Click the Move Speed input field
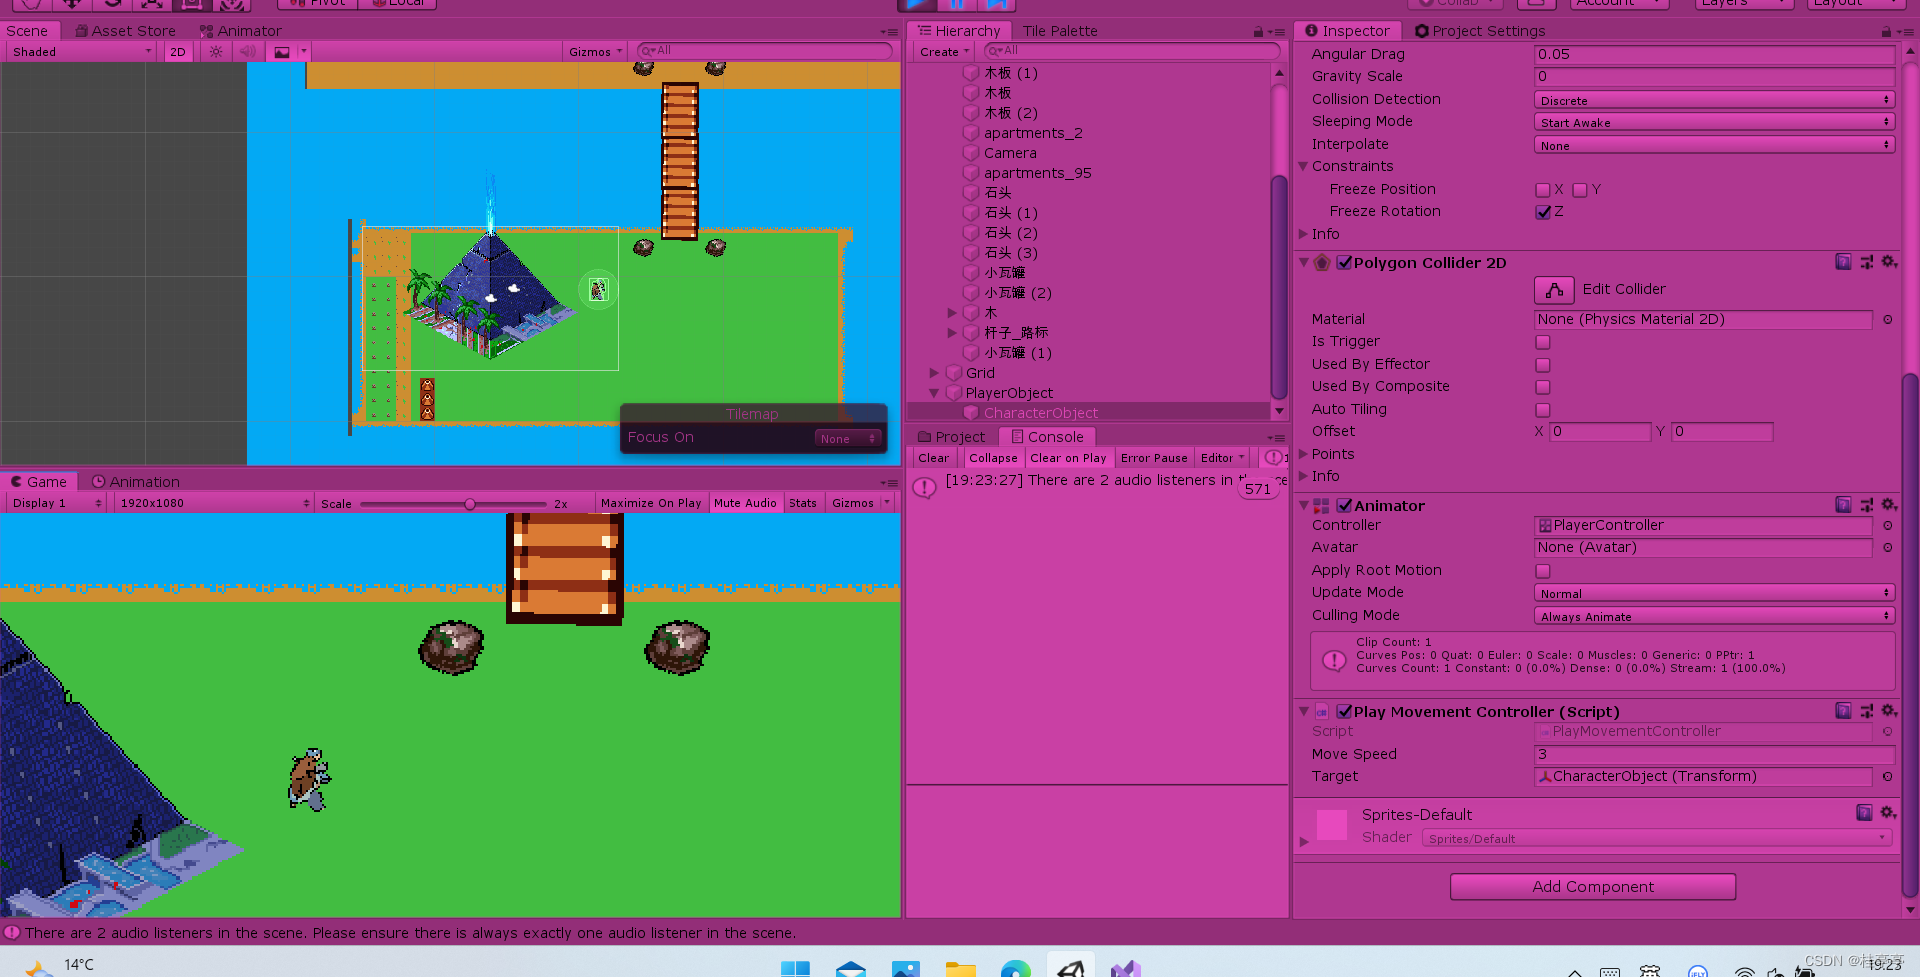Viewport: 1920px width, 977px height. pyautogui.click(x=1713, y=754)
